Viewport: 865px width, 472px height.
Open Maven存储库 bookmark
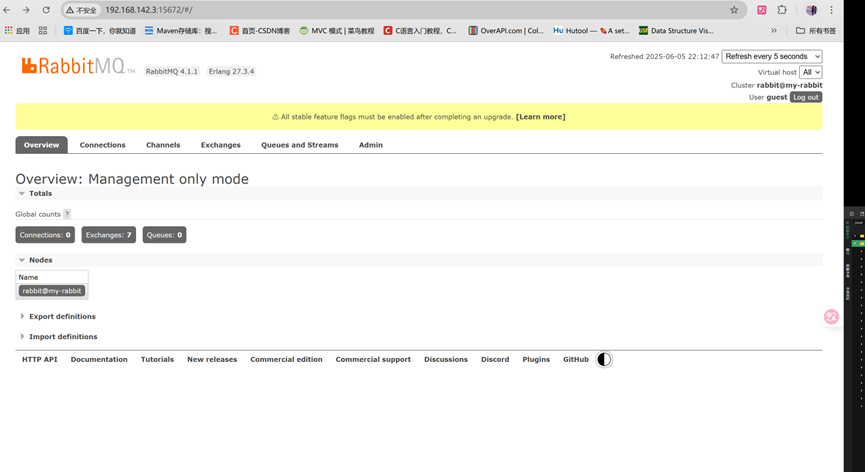(181, 31)
